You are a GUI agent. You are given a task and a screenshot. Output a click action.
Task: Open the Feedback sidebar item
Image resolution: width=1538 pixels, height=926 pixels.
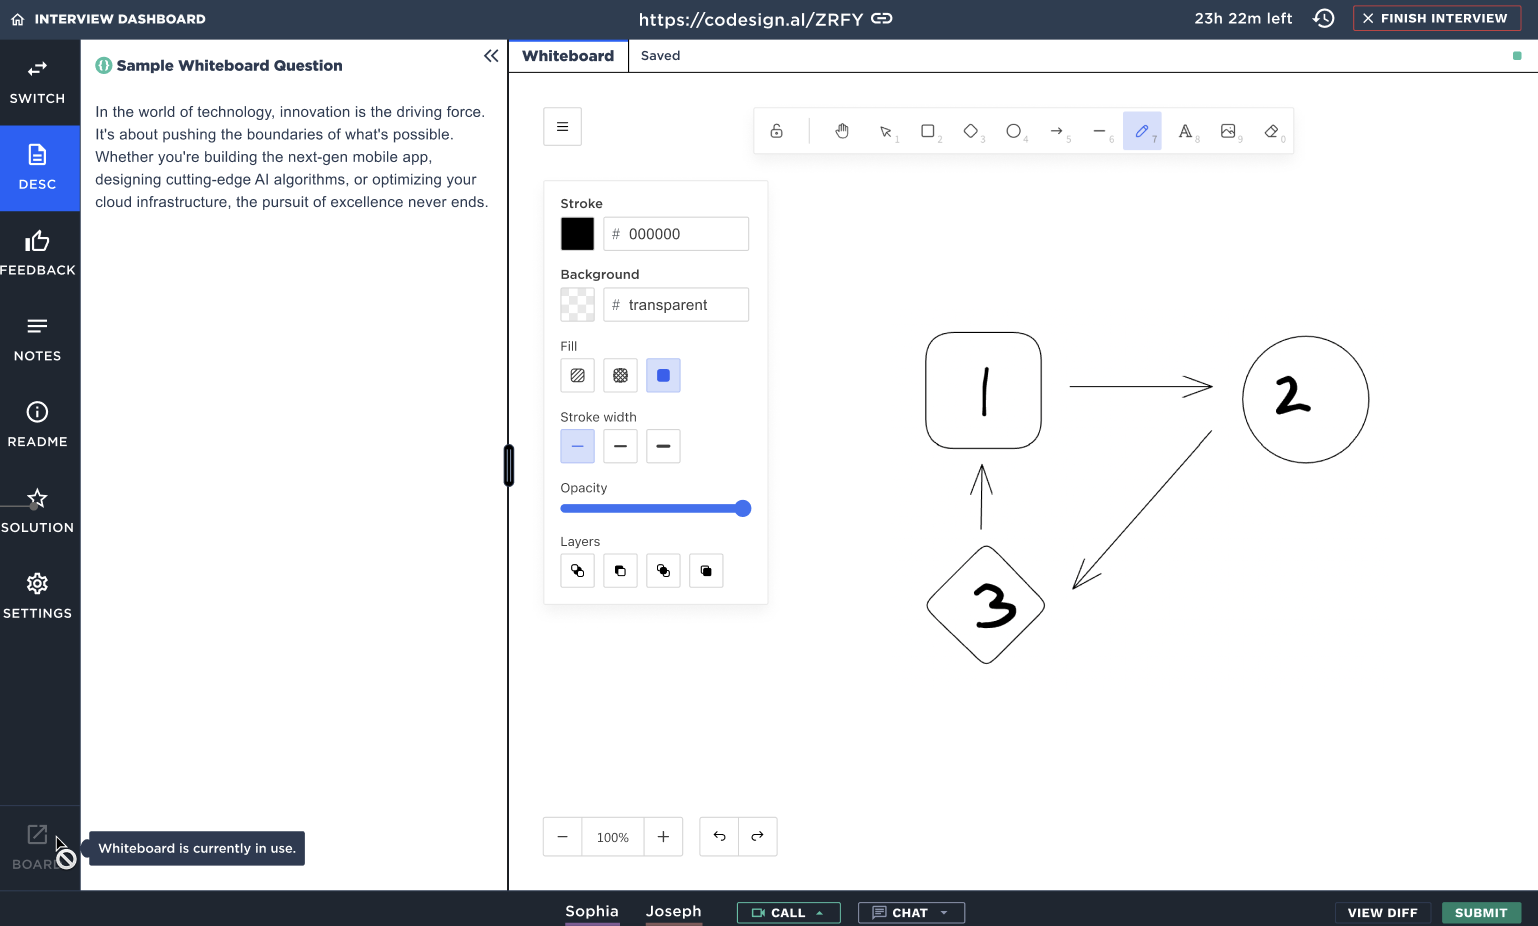pos(38,254)
